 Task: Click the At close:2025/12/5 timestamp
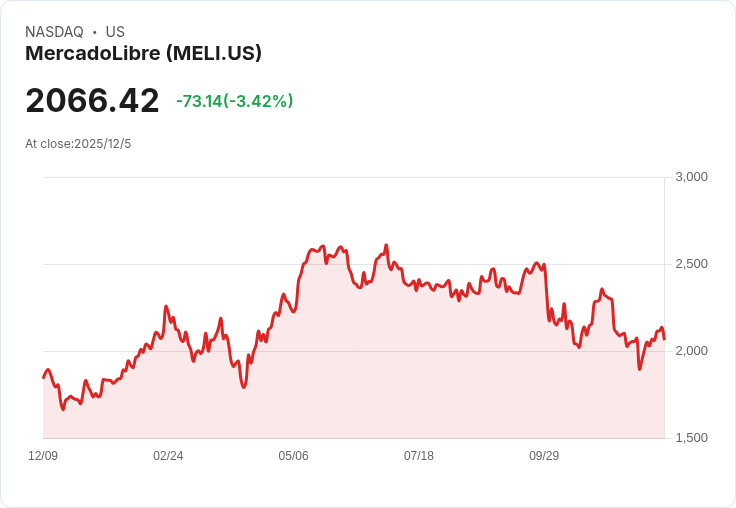pyautogui.click(x=78, y=144)
